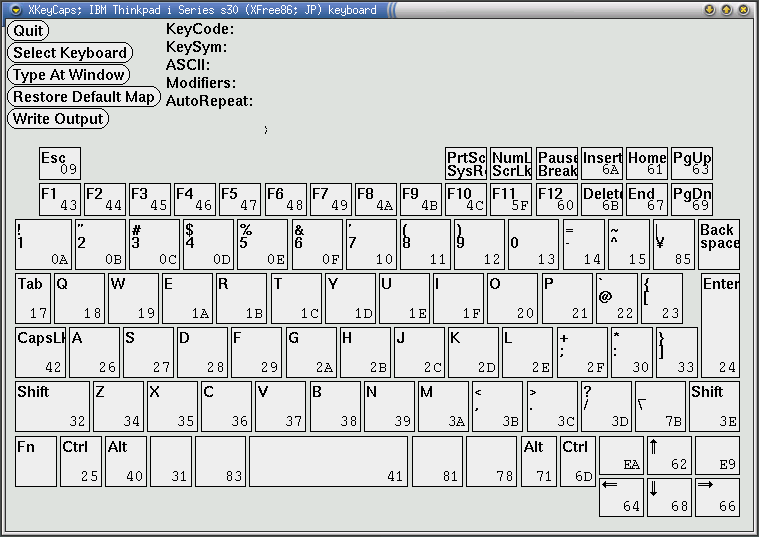This screenshot has width=759, height=537.
Task: Click the @ key with code 22
Action: tap(617, 298)
